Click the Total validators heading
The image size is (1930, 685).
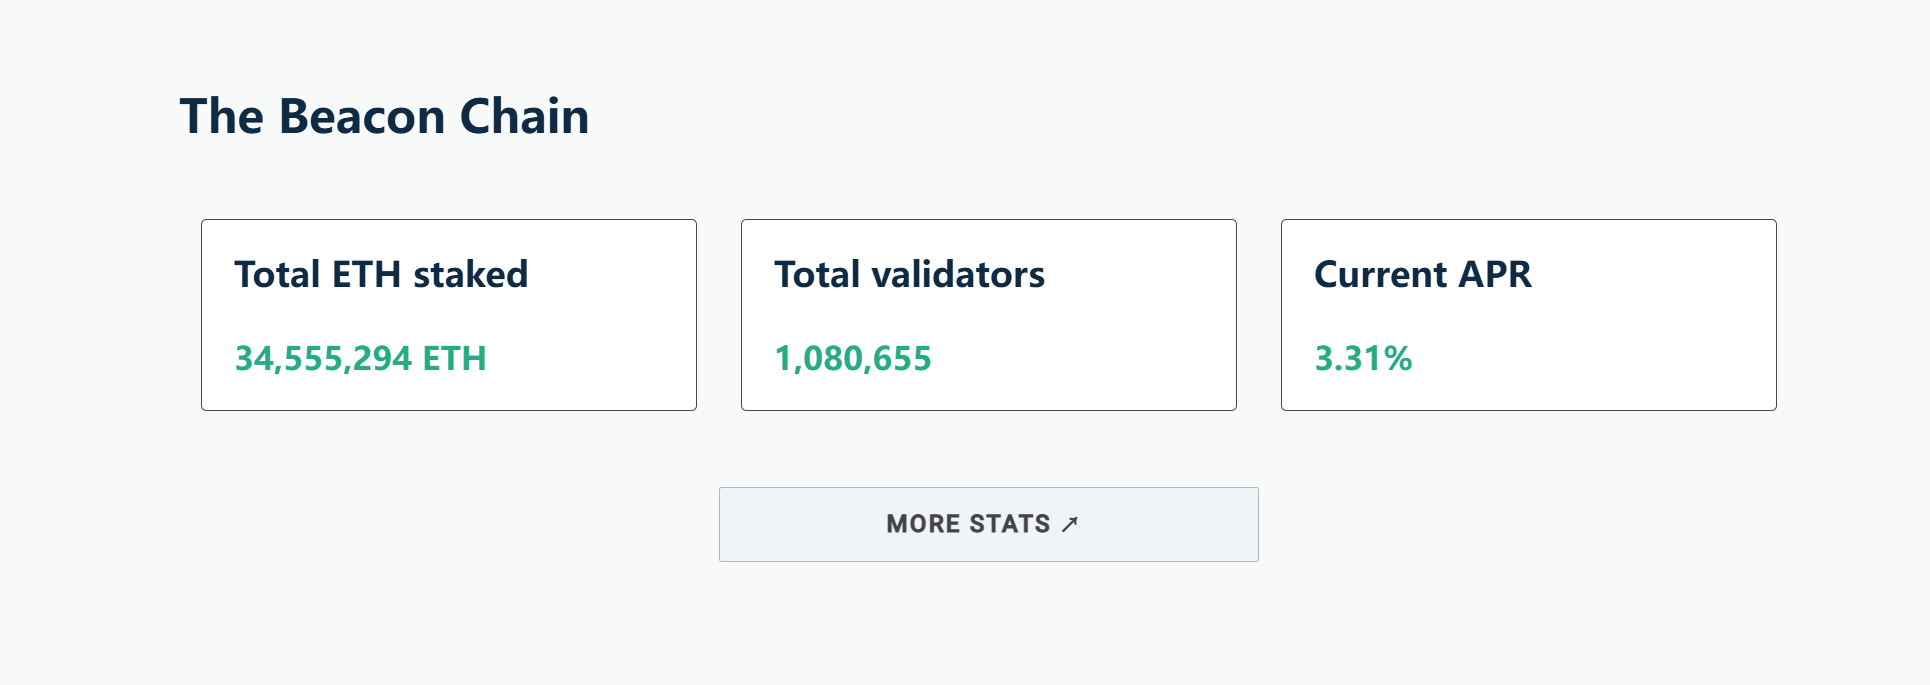click(910, 274)
